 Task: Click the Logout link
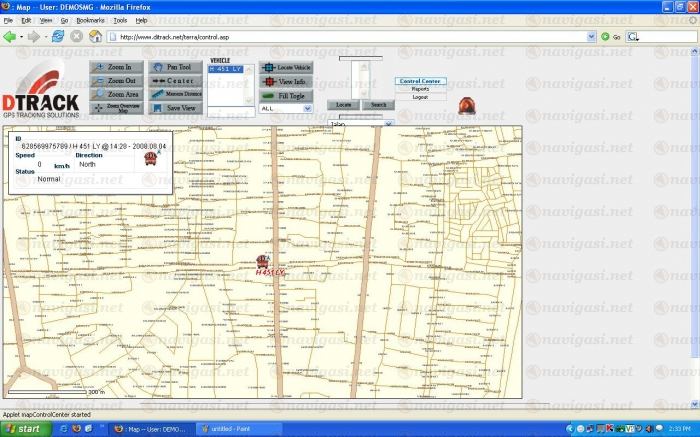(x=420, y=97)
